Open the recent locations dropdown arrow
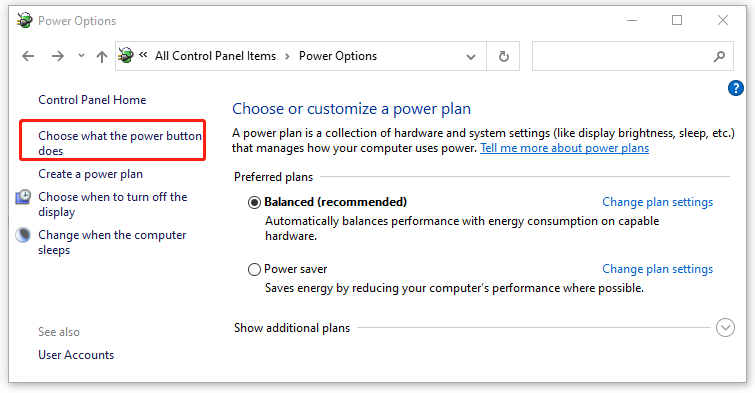 (81, 56)
